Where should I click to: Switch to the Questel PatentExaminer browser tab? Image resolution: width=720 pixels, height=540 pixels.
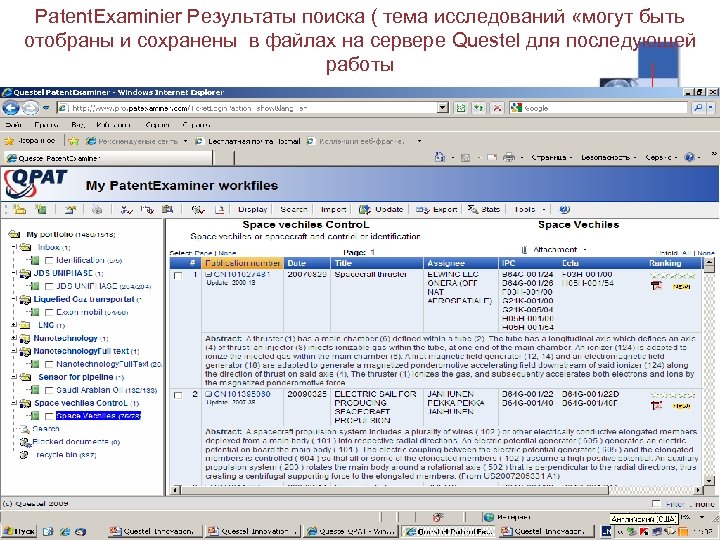tap(108, 158)
